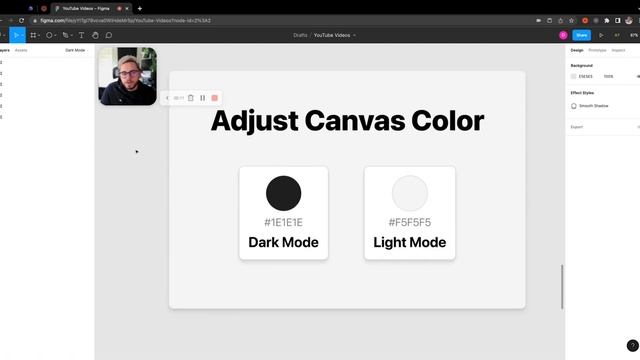Screen dimensions: 640x360
Task: Click the green A? badge icon
Action: pos(617,35)
